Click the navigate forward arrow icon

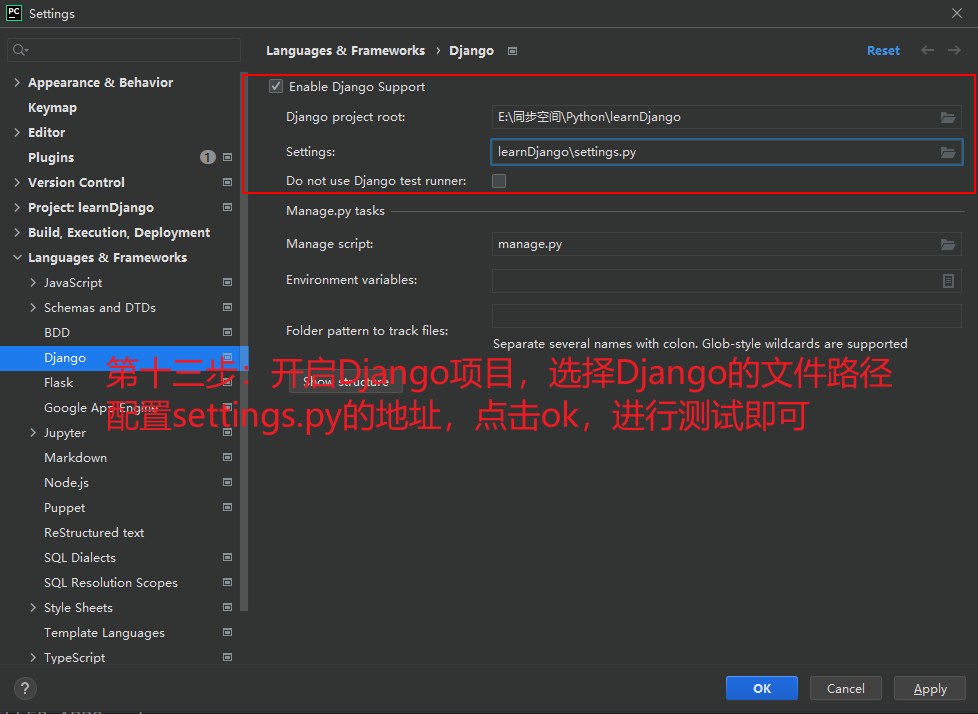(x=954, y=51)
